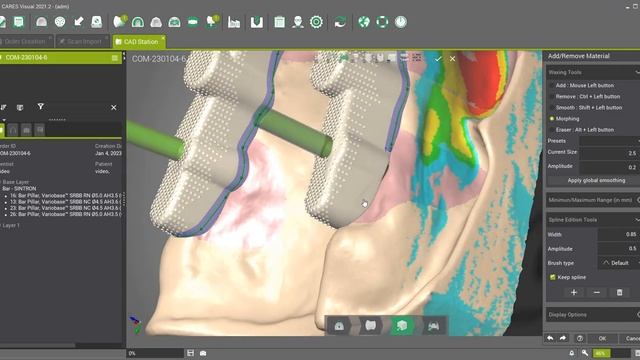
Task: Click the lifebuoy help toolbar icon
Action: point(382,22)
